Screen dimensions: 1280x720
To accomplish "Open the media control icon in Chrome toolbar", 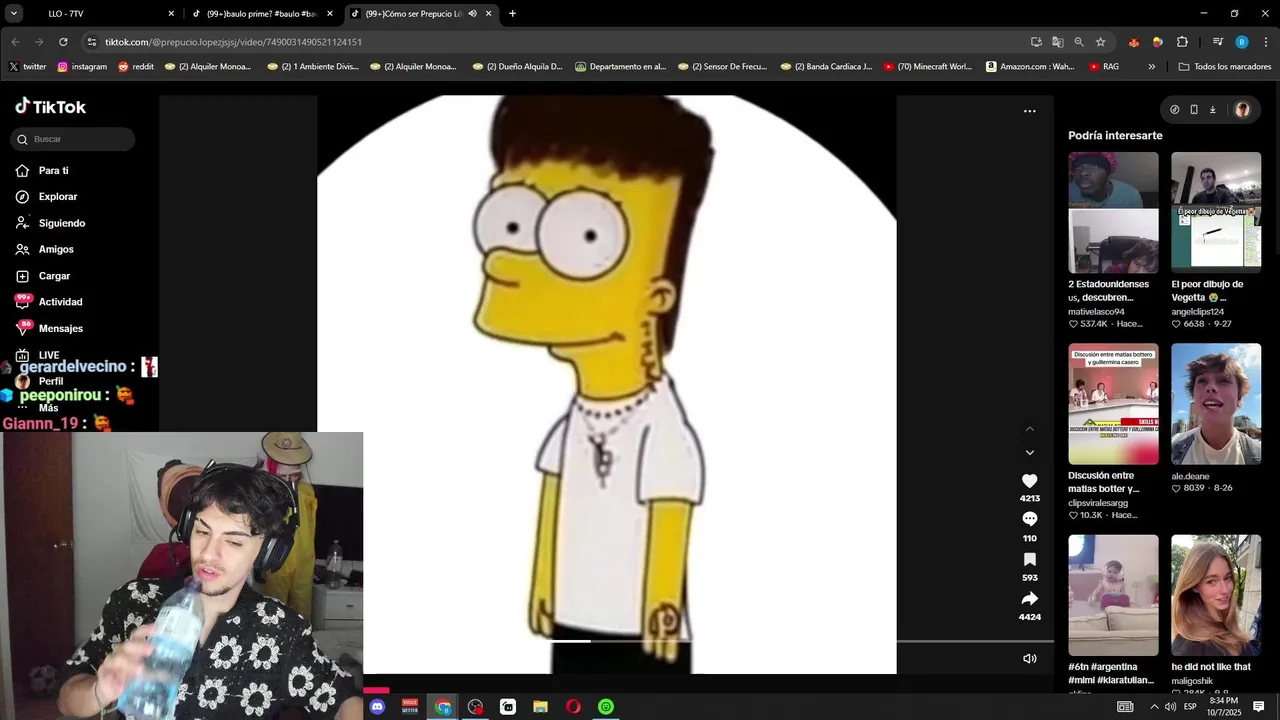I will coord(1217,42).
